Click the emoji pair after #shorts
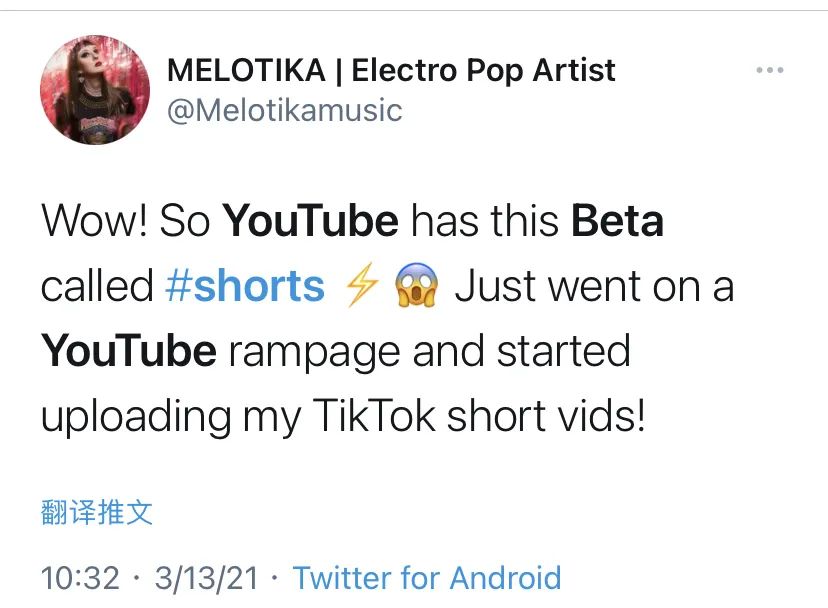 pyautogui.click(x=390, y=286)
